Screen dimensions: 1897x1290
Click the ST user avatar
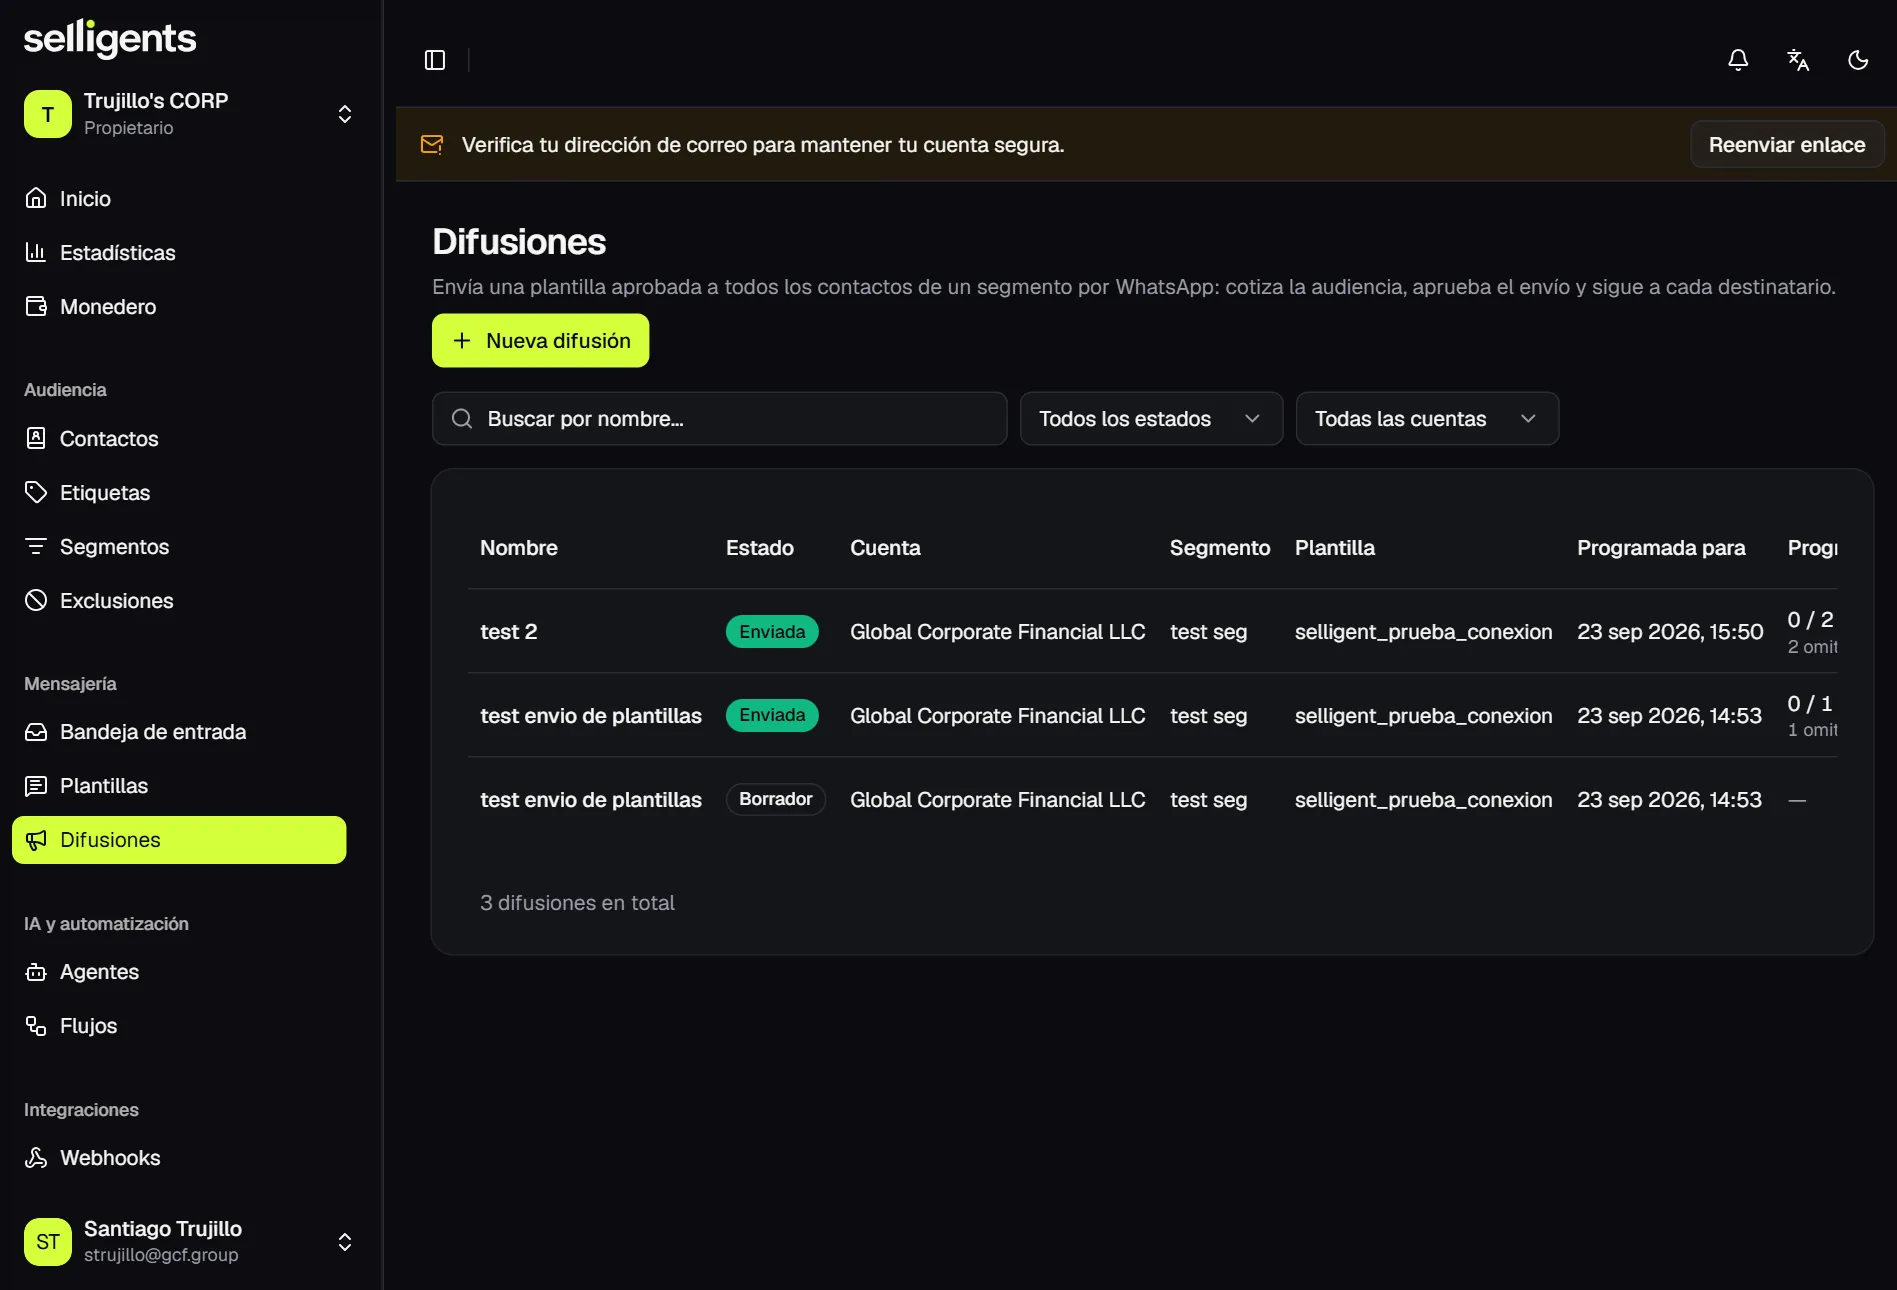point(48,1242)
